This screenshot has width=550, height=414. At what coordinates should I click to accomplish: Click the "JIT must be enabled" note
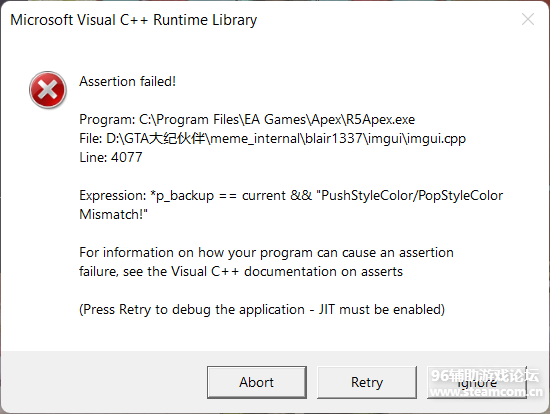pos(381,309)
